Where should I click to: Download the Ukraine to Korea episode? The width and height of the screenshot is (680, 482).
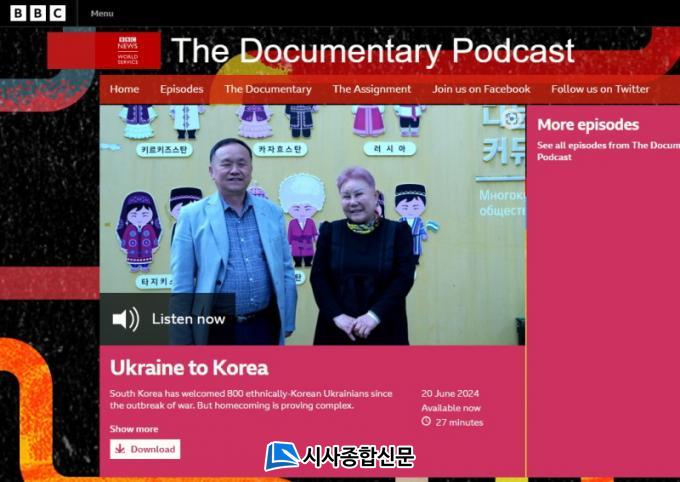pos(145,449)
